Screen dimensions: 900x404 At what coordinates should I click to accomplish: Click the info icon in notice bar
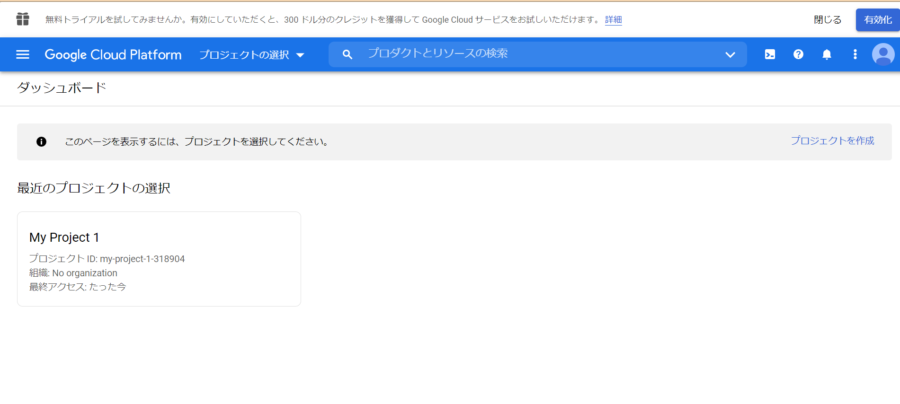[x=41, y=142]
